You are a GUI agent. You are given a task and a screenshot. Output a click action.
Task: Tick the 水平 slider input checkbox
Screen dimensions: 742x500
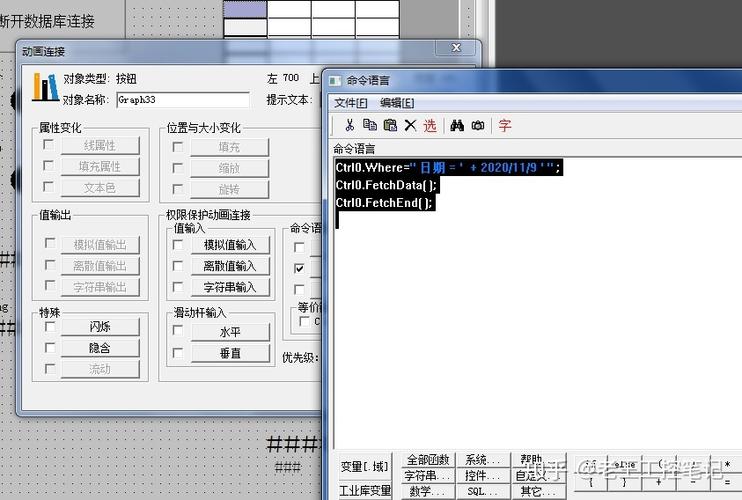pos(178,330)
